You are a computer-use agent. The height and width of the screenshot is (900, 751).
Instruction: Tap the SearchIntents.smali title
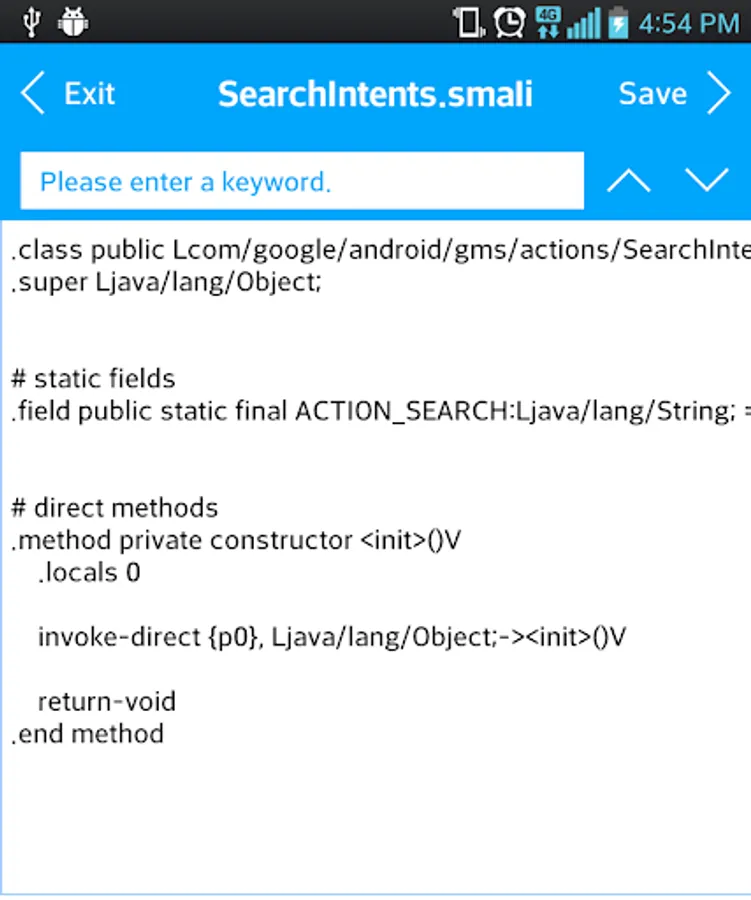click(375, 94)
